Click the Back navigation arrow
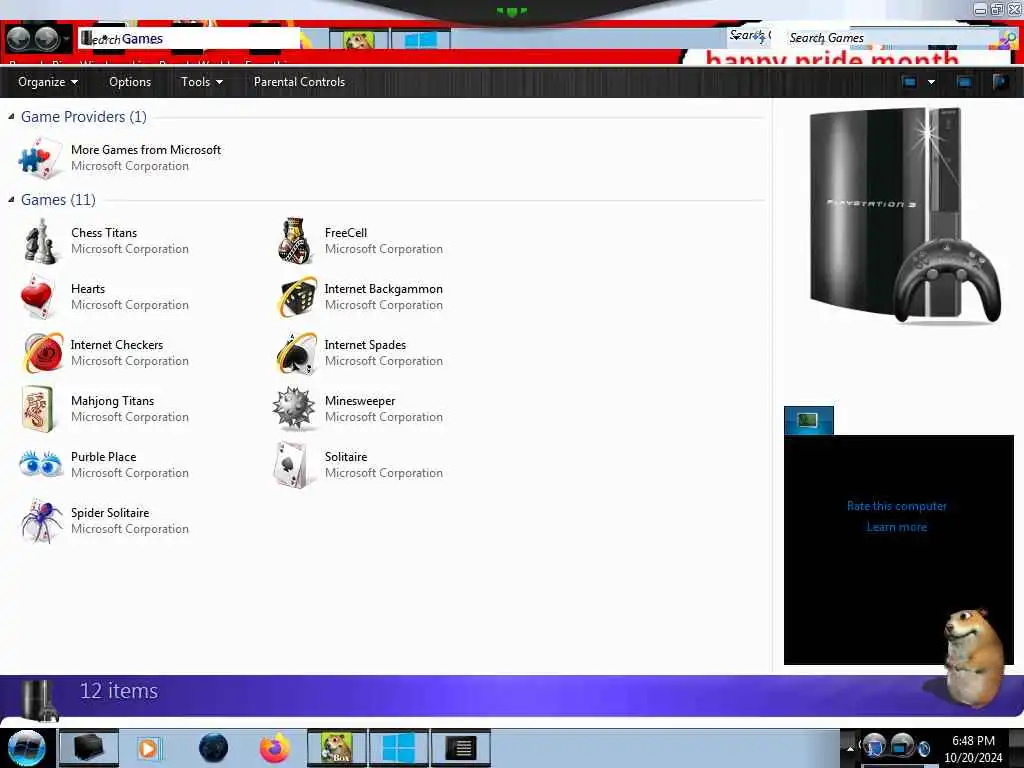Viewport: 1024px width, 768px height. pyautogui.click(x=18, y=39)
